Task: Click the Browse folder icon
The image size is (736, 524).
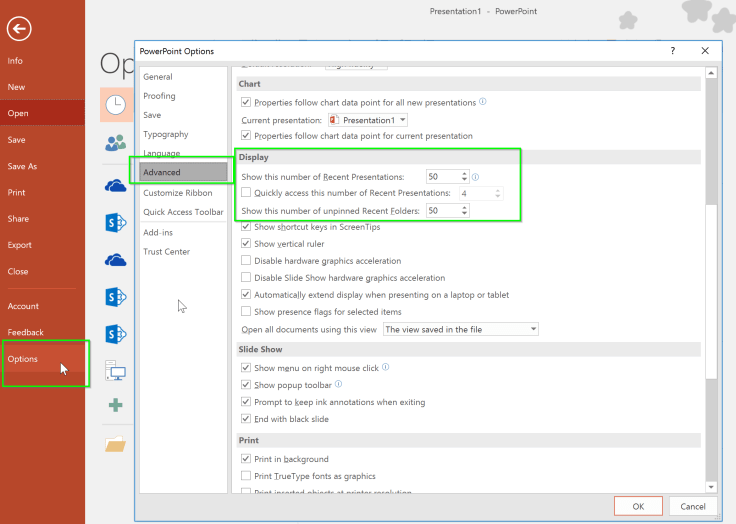Action: tap(115, 445)
